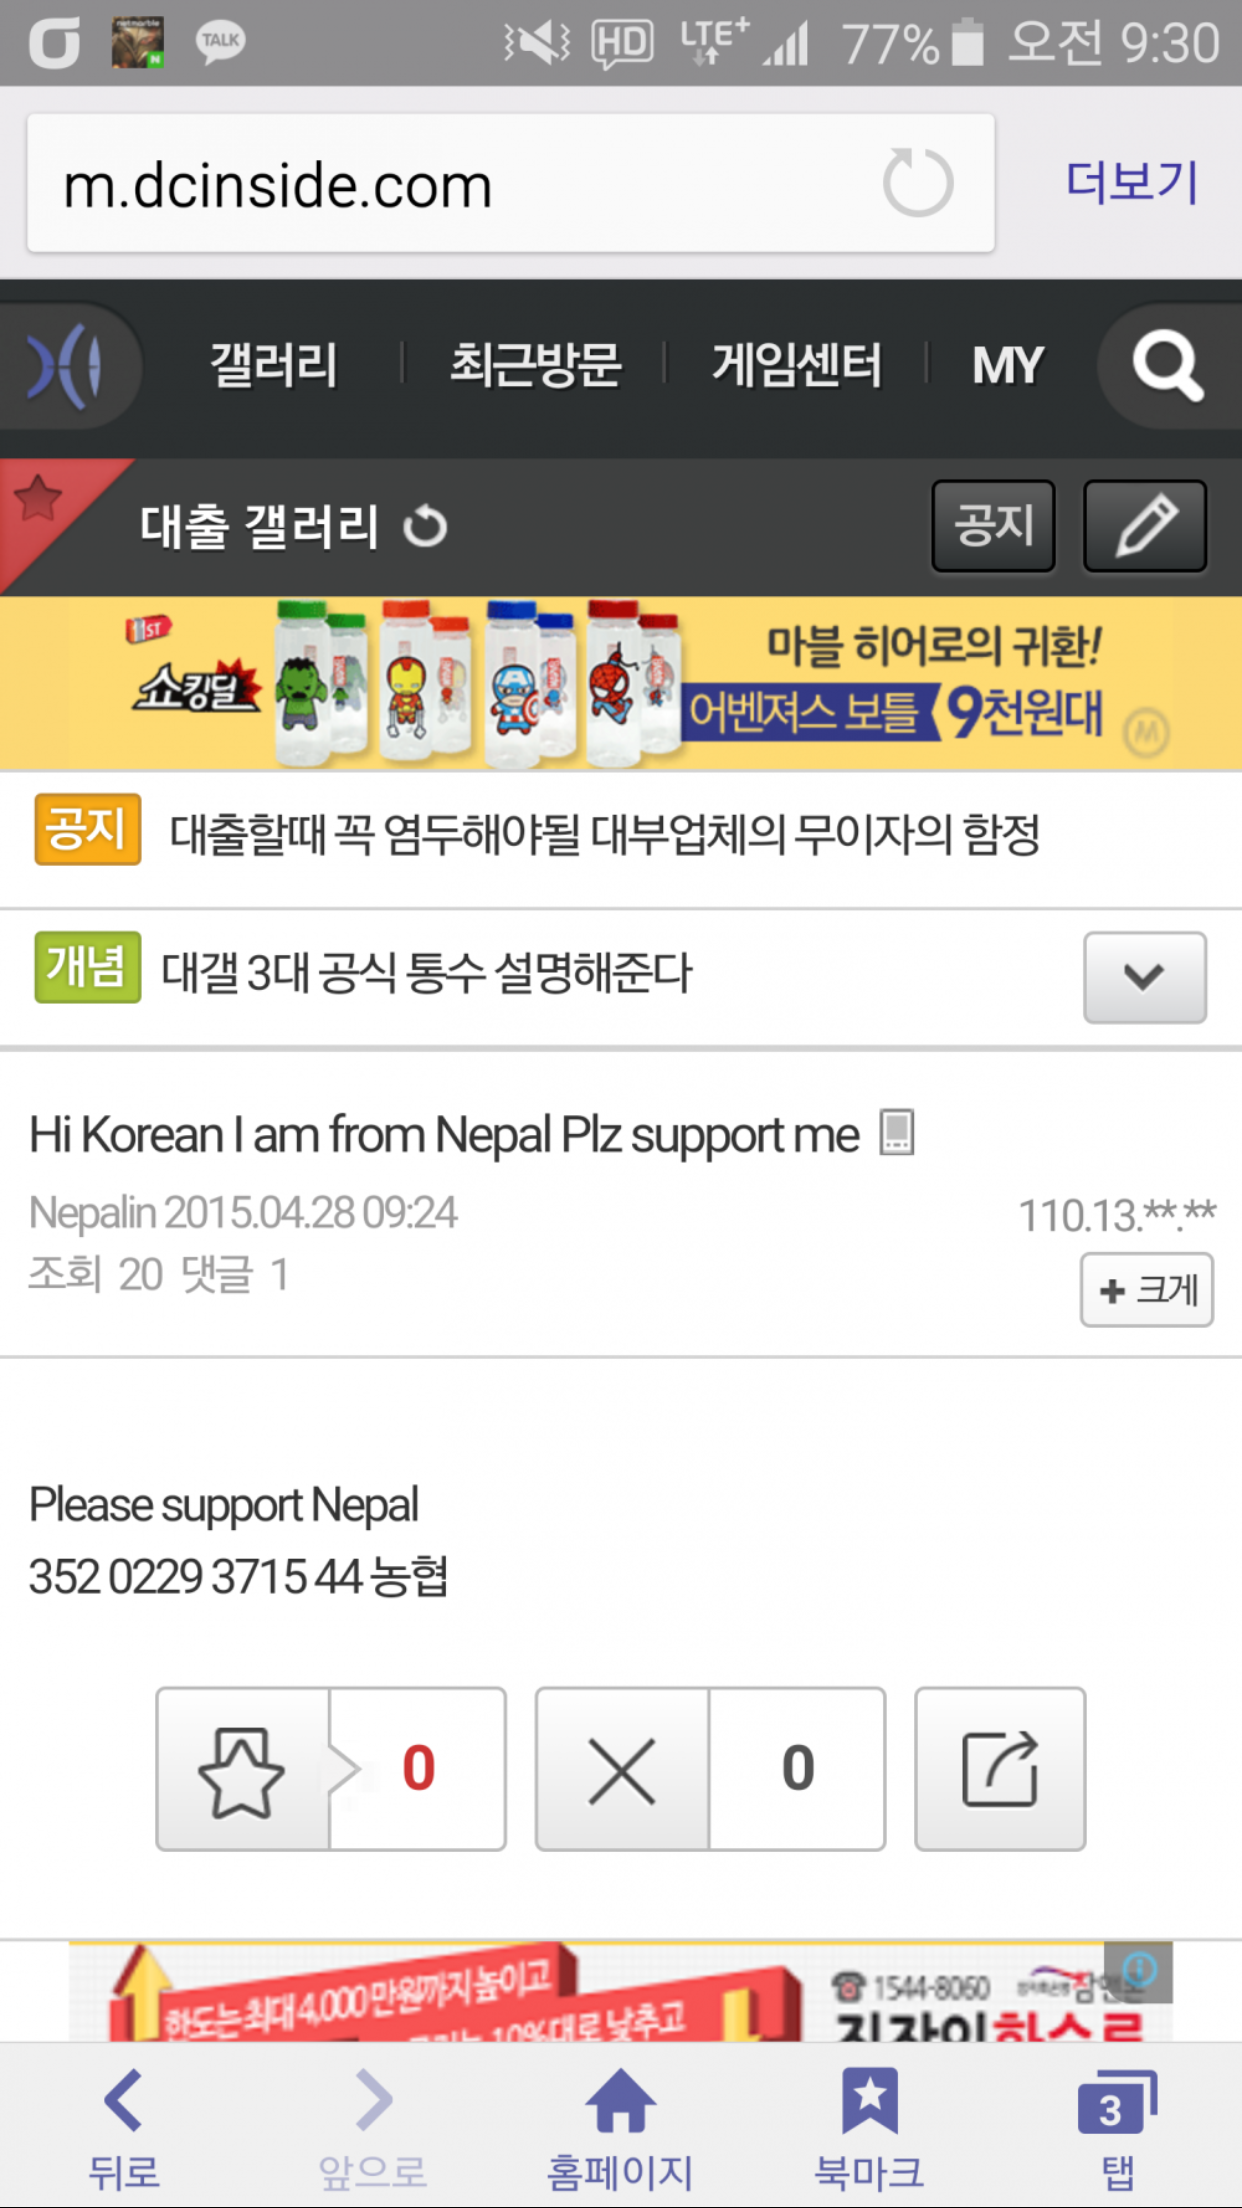Tap the share post icon
Viewport: 1242px width, 2208px height.
1000,1768
